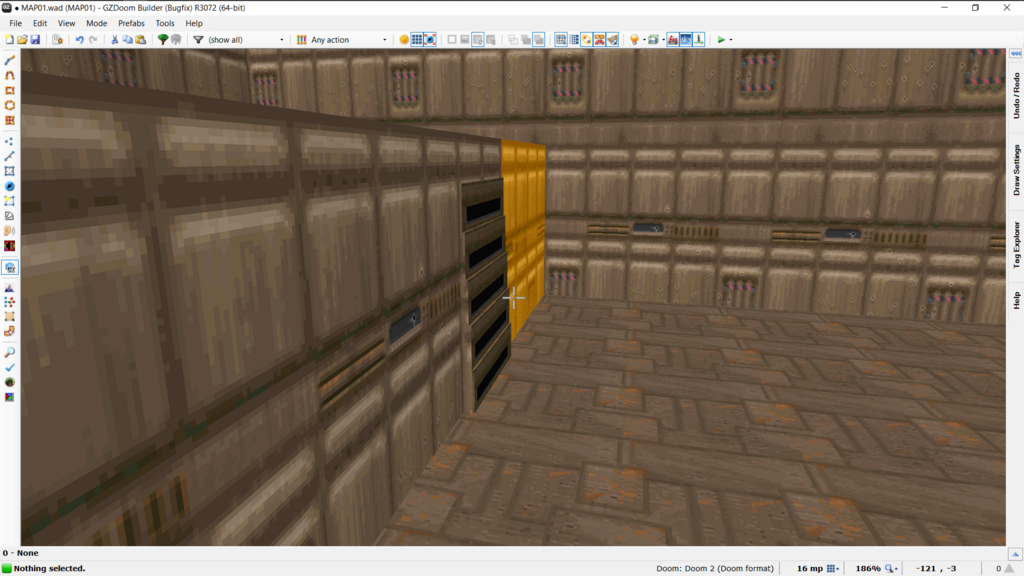Select the colorful dots nodes icon
The height and width of the screenshot is (576, 1024).
10,302
